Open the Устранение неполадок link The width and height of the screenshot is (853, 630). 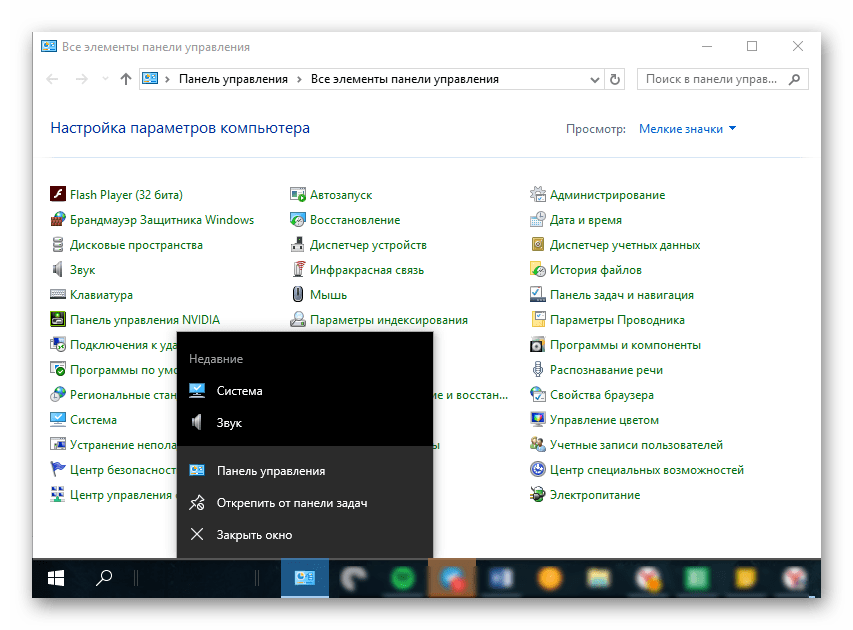(x=123, y=444)
